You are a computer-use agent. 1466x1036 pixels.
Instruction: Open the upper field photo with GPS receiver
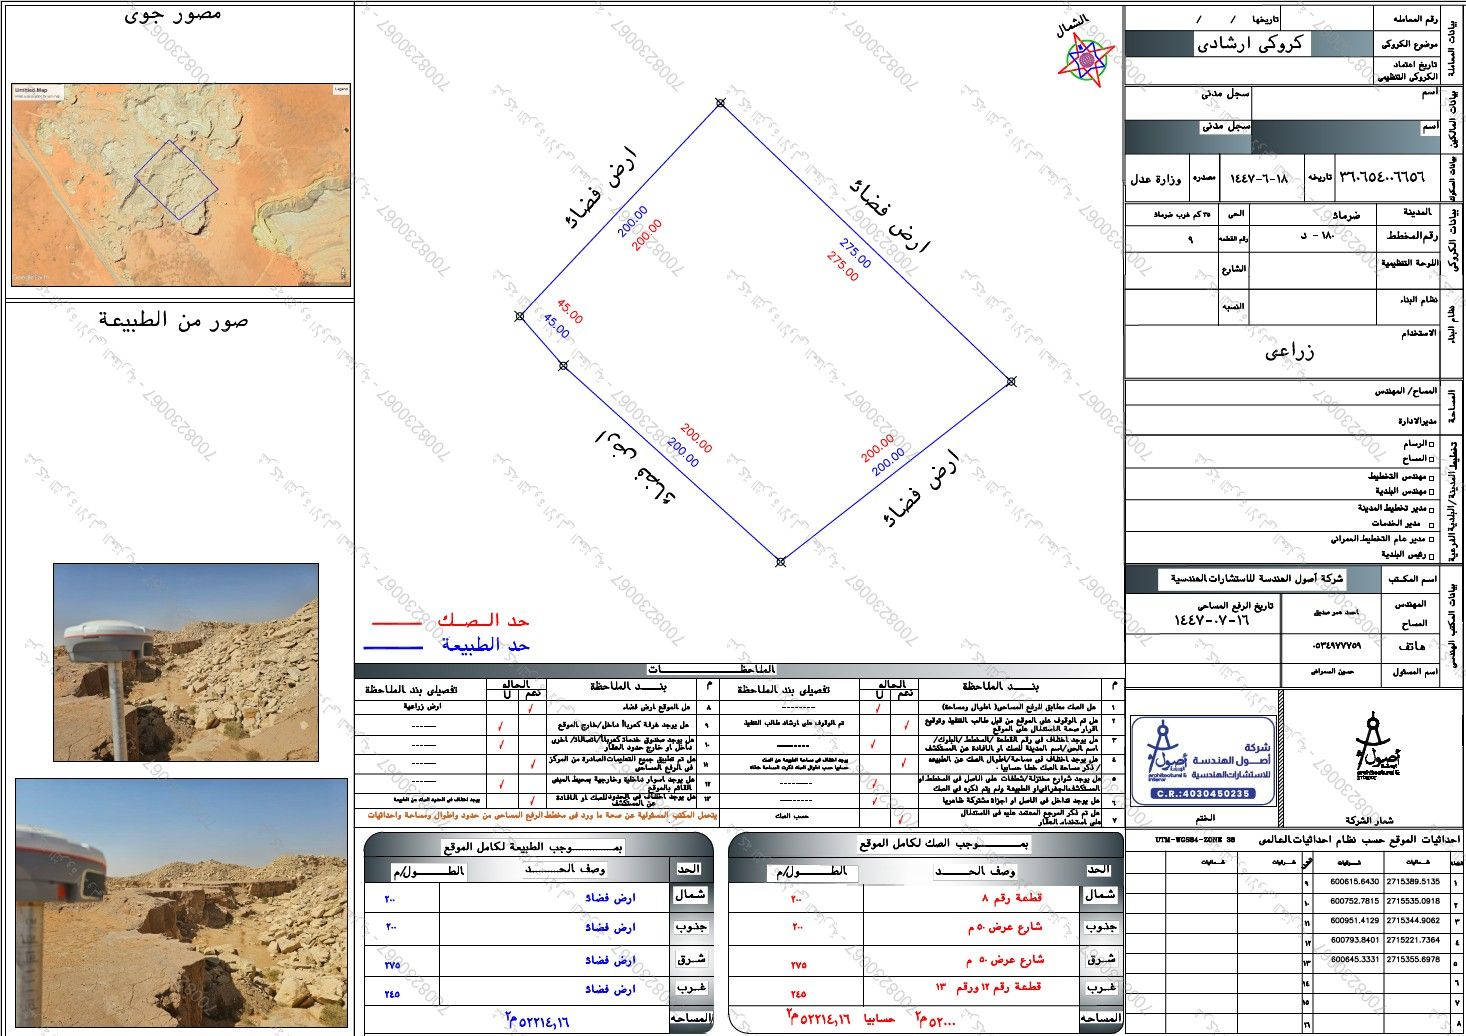point(186,662)
